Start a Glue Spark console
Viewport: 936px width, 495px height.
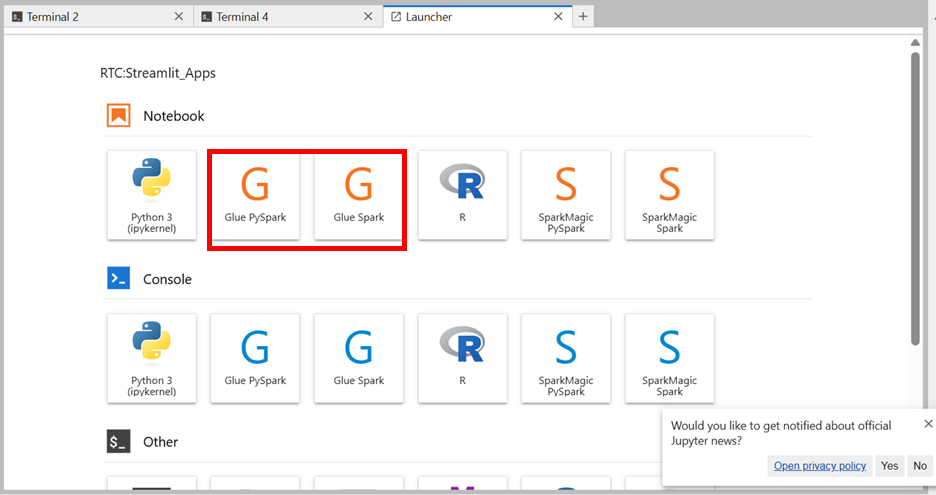point(359,358)
